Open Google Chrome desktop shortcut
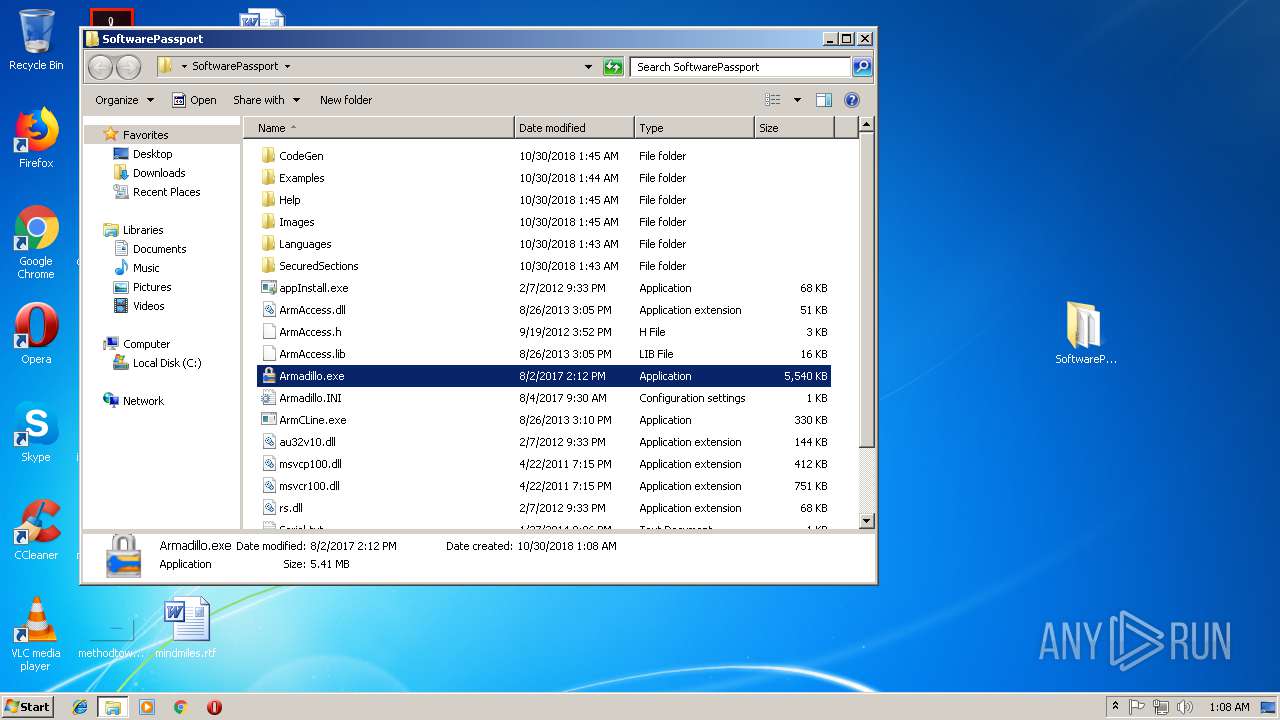This screenshot has width=1280, height=720. point(36,243)
